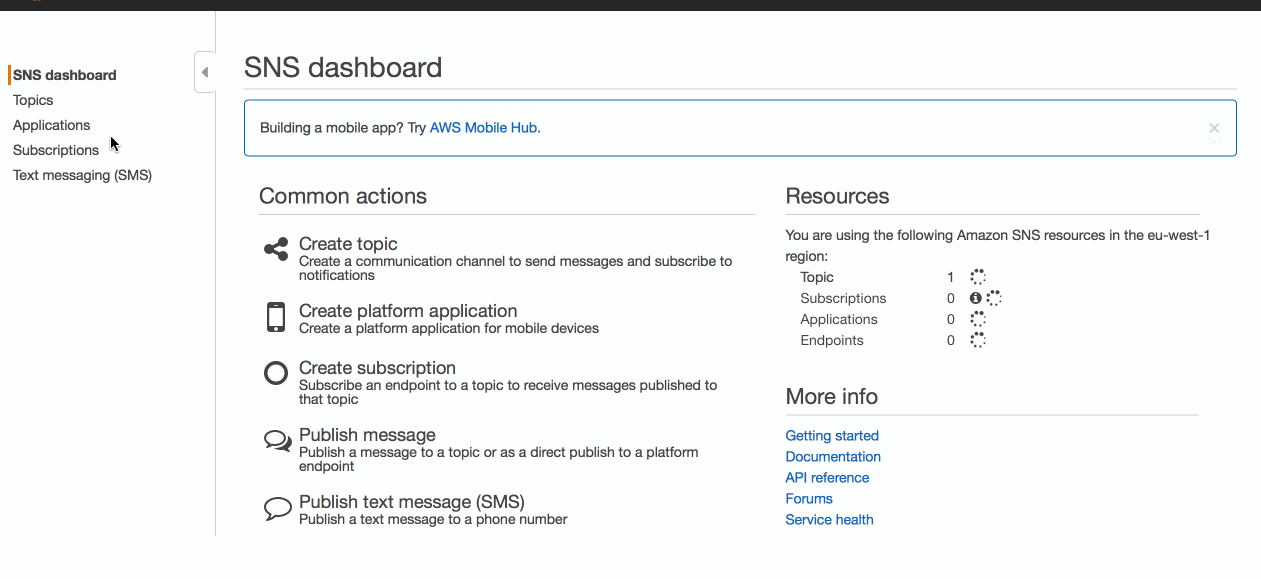Viewport: 1261px width, 579px height.
Task: Open the Getting started link
Action: coord(832,436)
